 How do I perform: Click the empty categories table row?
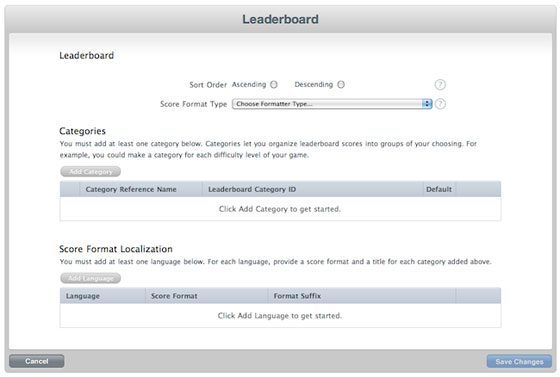(x=280, y=209)
